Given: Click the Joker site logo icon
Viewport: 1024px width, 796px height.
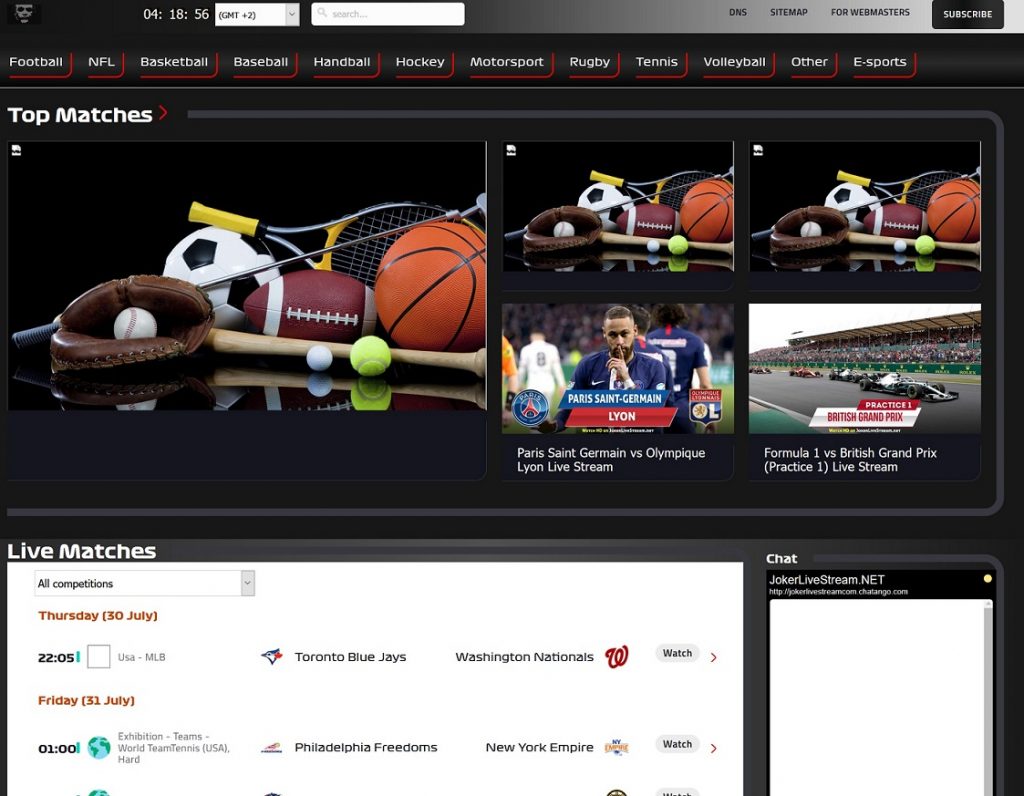Looking at the screenshot, I should click(24, 13).
